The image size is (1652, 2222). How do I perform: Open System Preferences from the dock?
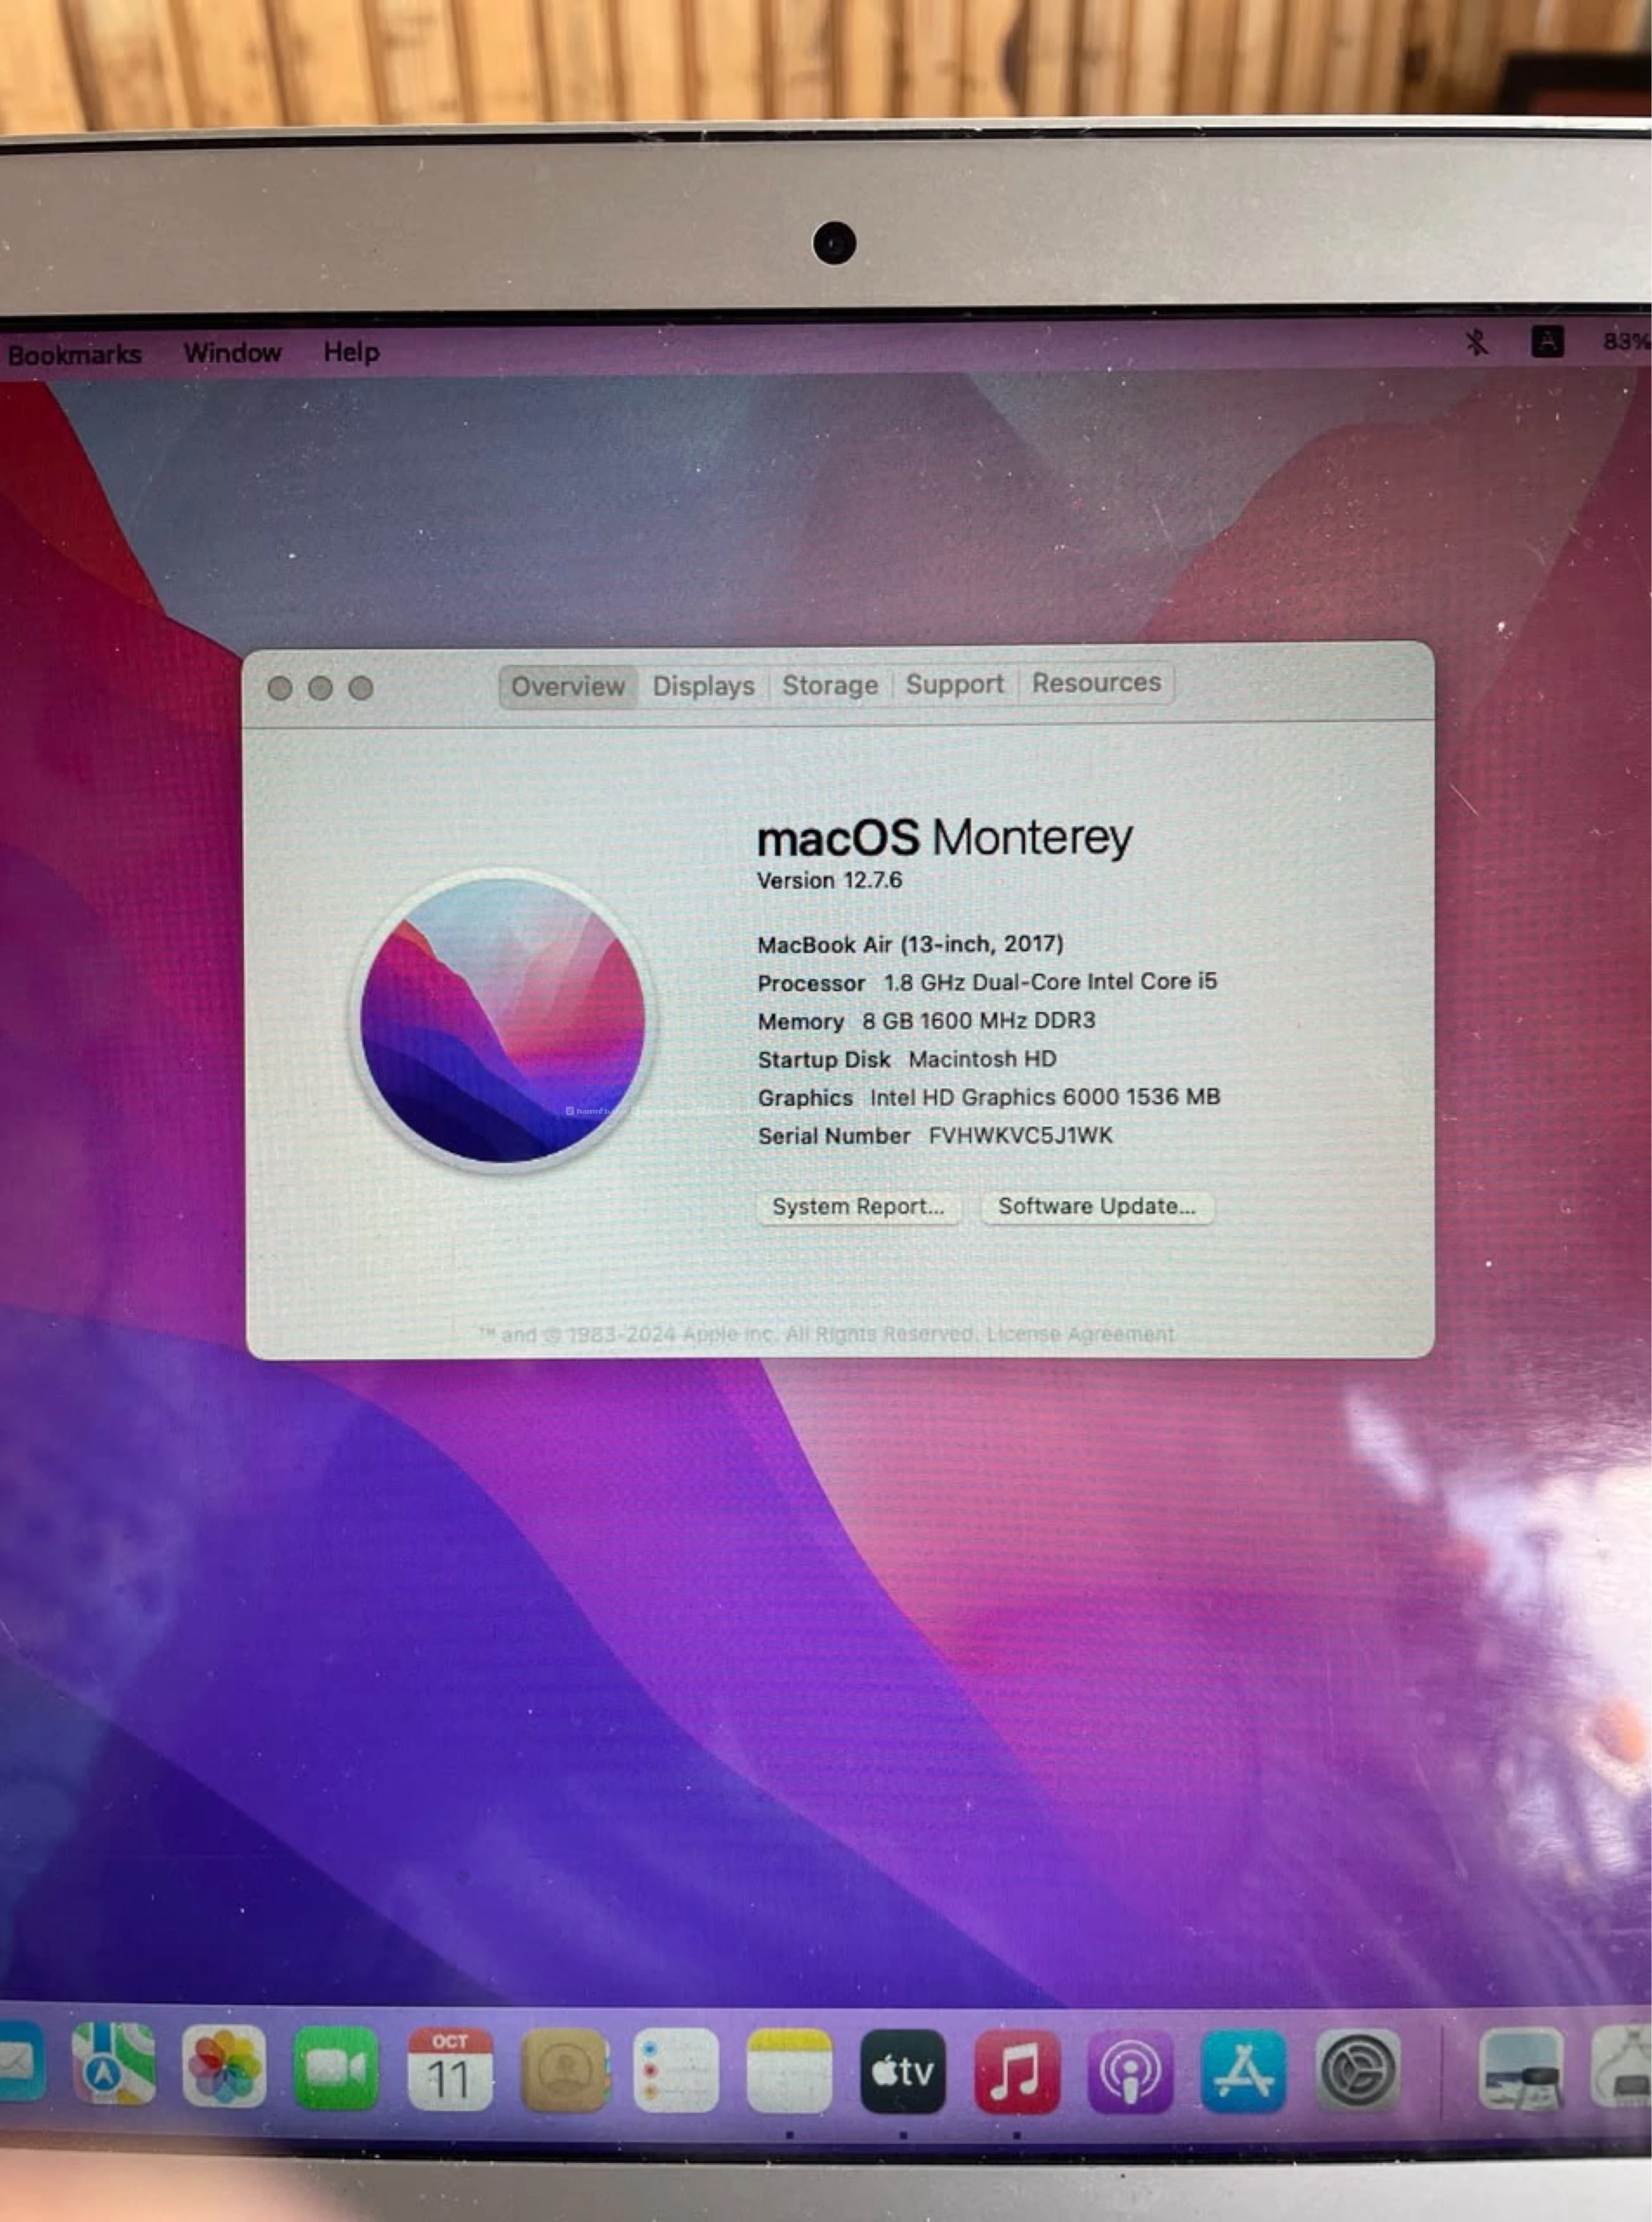[x=1357, y=2069]
